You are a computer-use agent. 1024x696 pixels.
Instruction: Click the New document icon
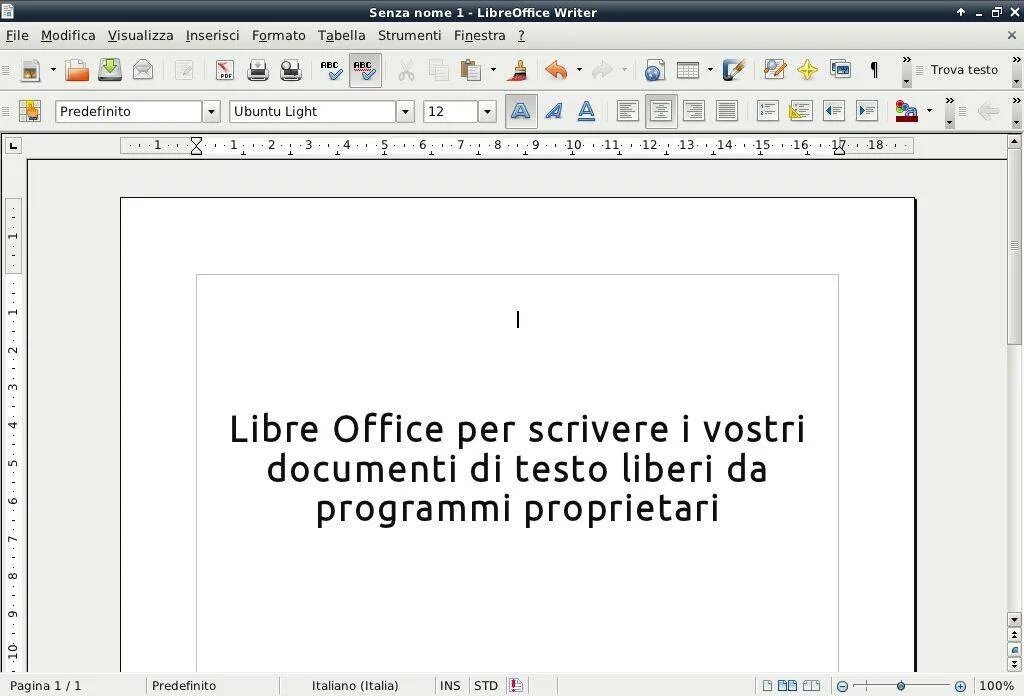tap(30, 70)
